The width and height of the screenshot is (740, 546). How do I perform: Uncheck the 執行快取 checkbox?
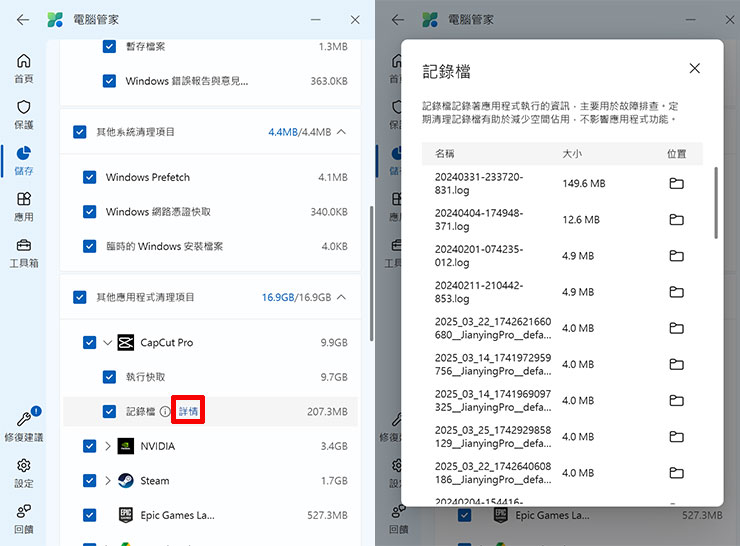tap(109, 377)
